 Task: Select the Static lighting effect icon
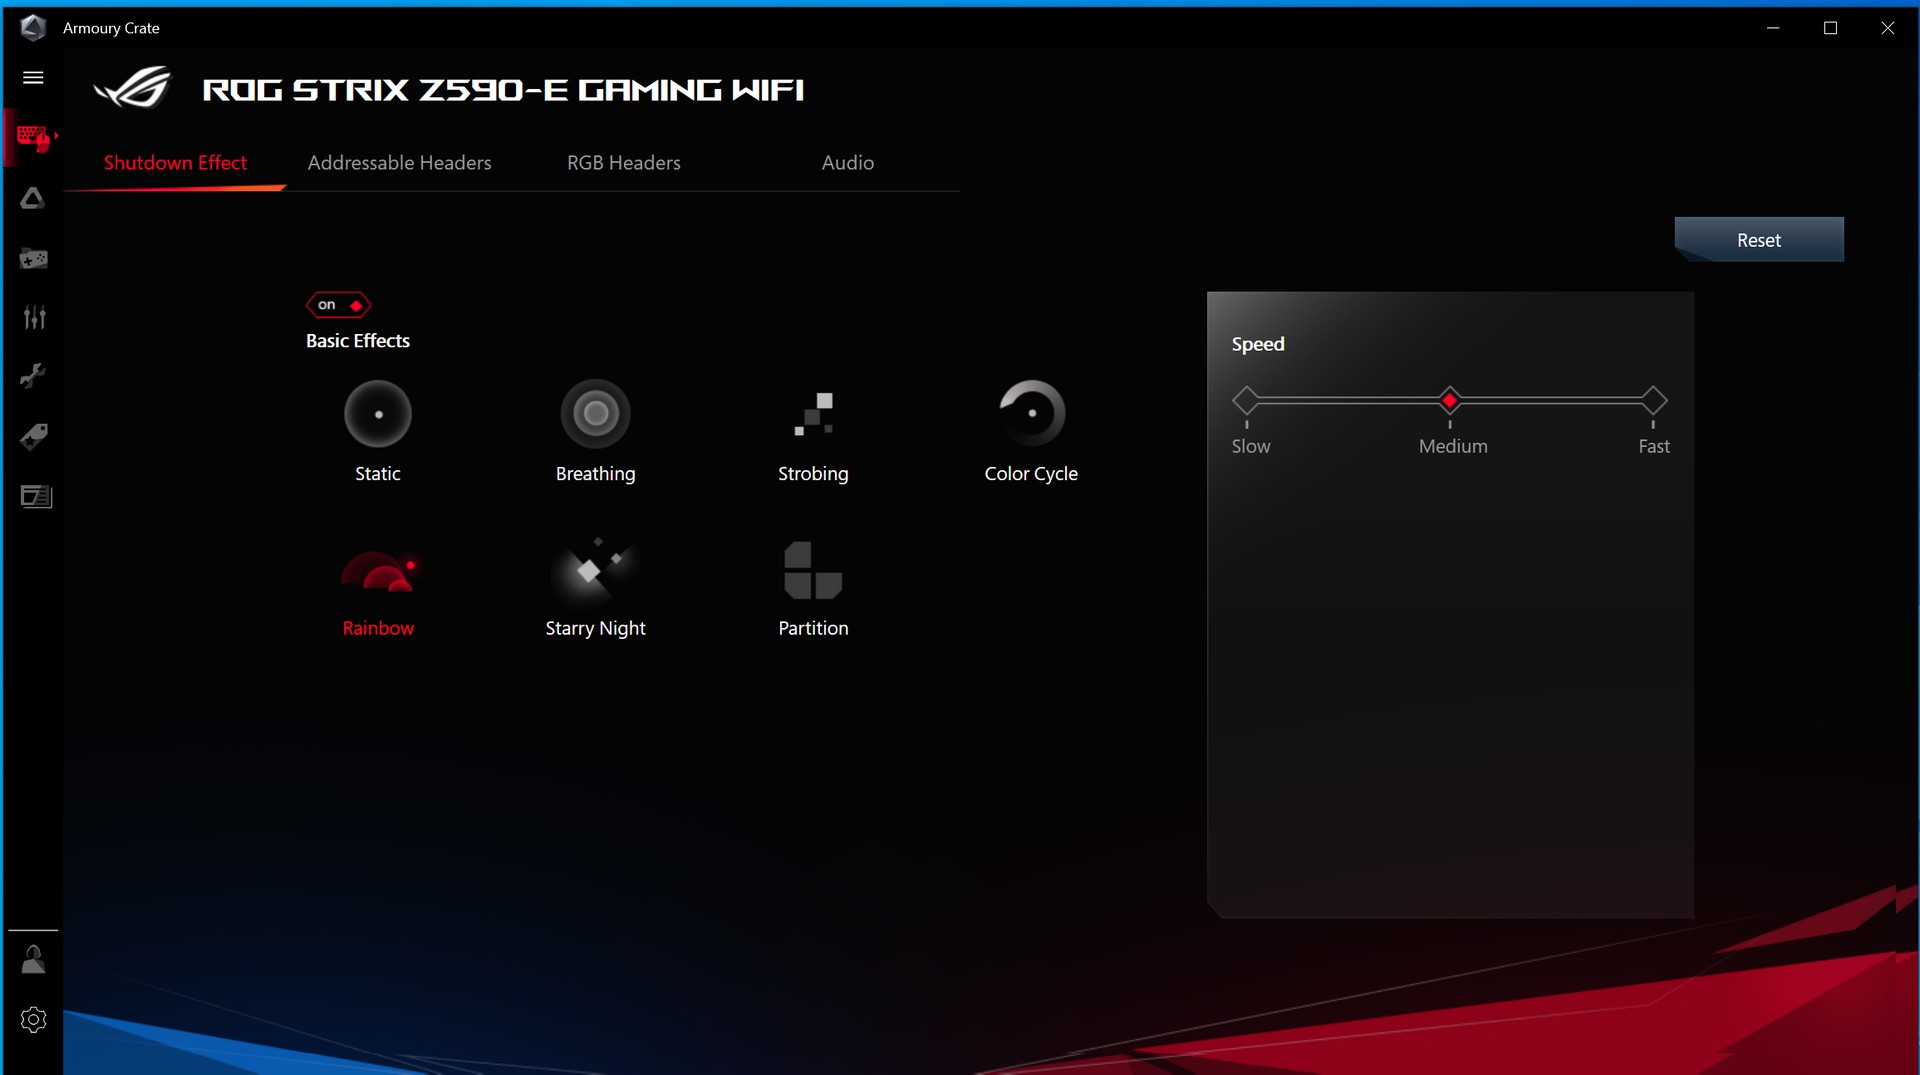pos(378,413)
